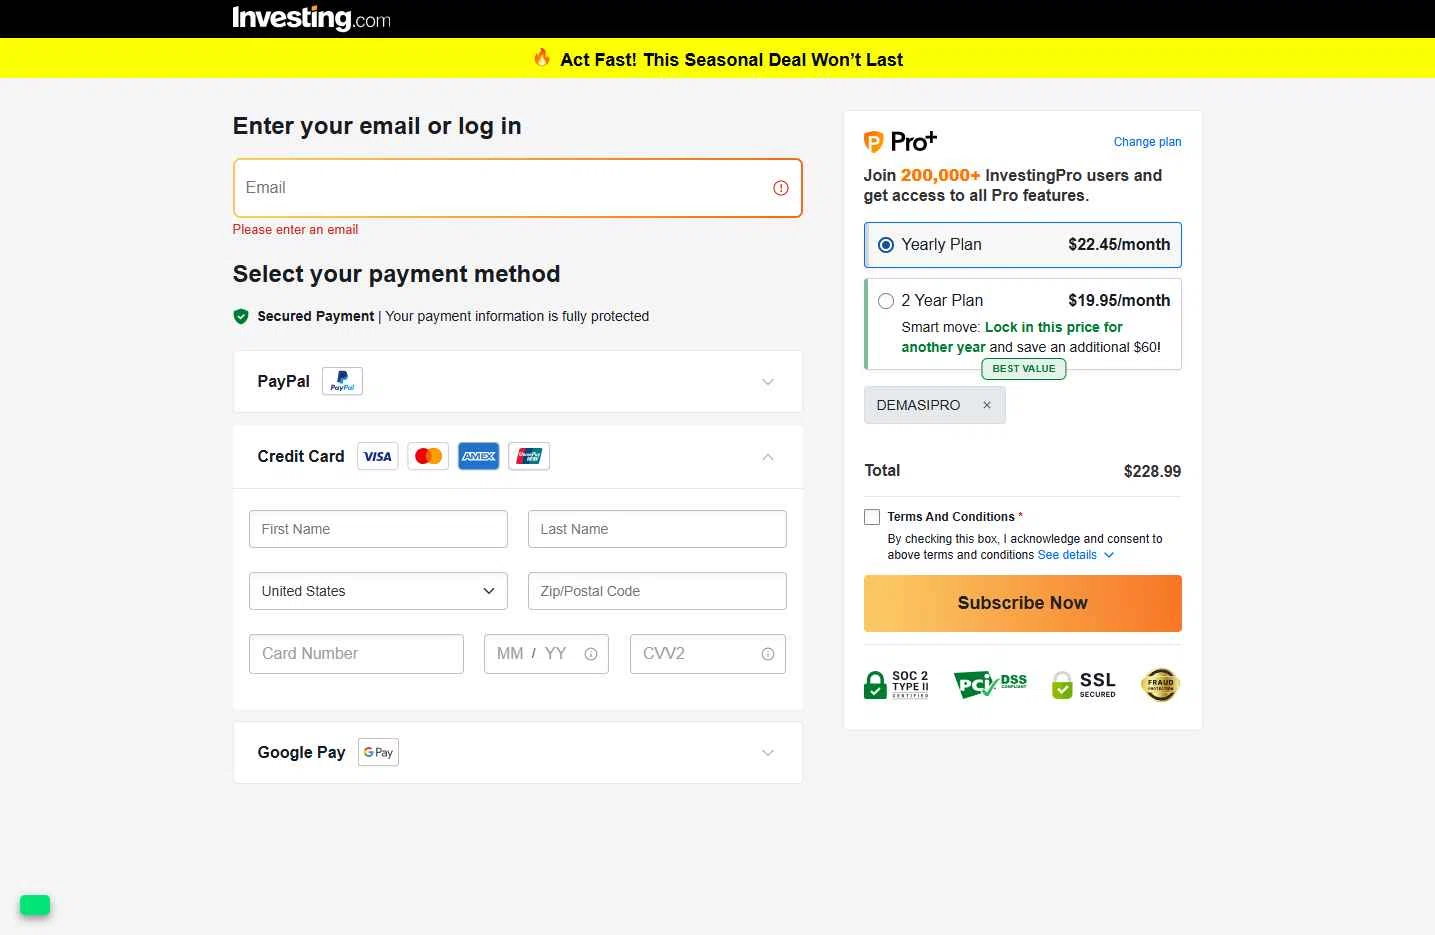Click into the Email input field
This screenshot has width=1435, height=935.
tap(518, 188)
